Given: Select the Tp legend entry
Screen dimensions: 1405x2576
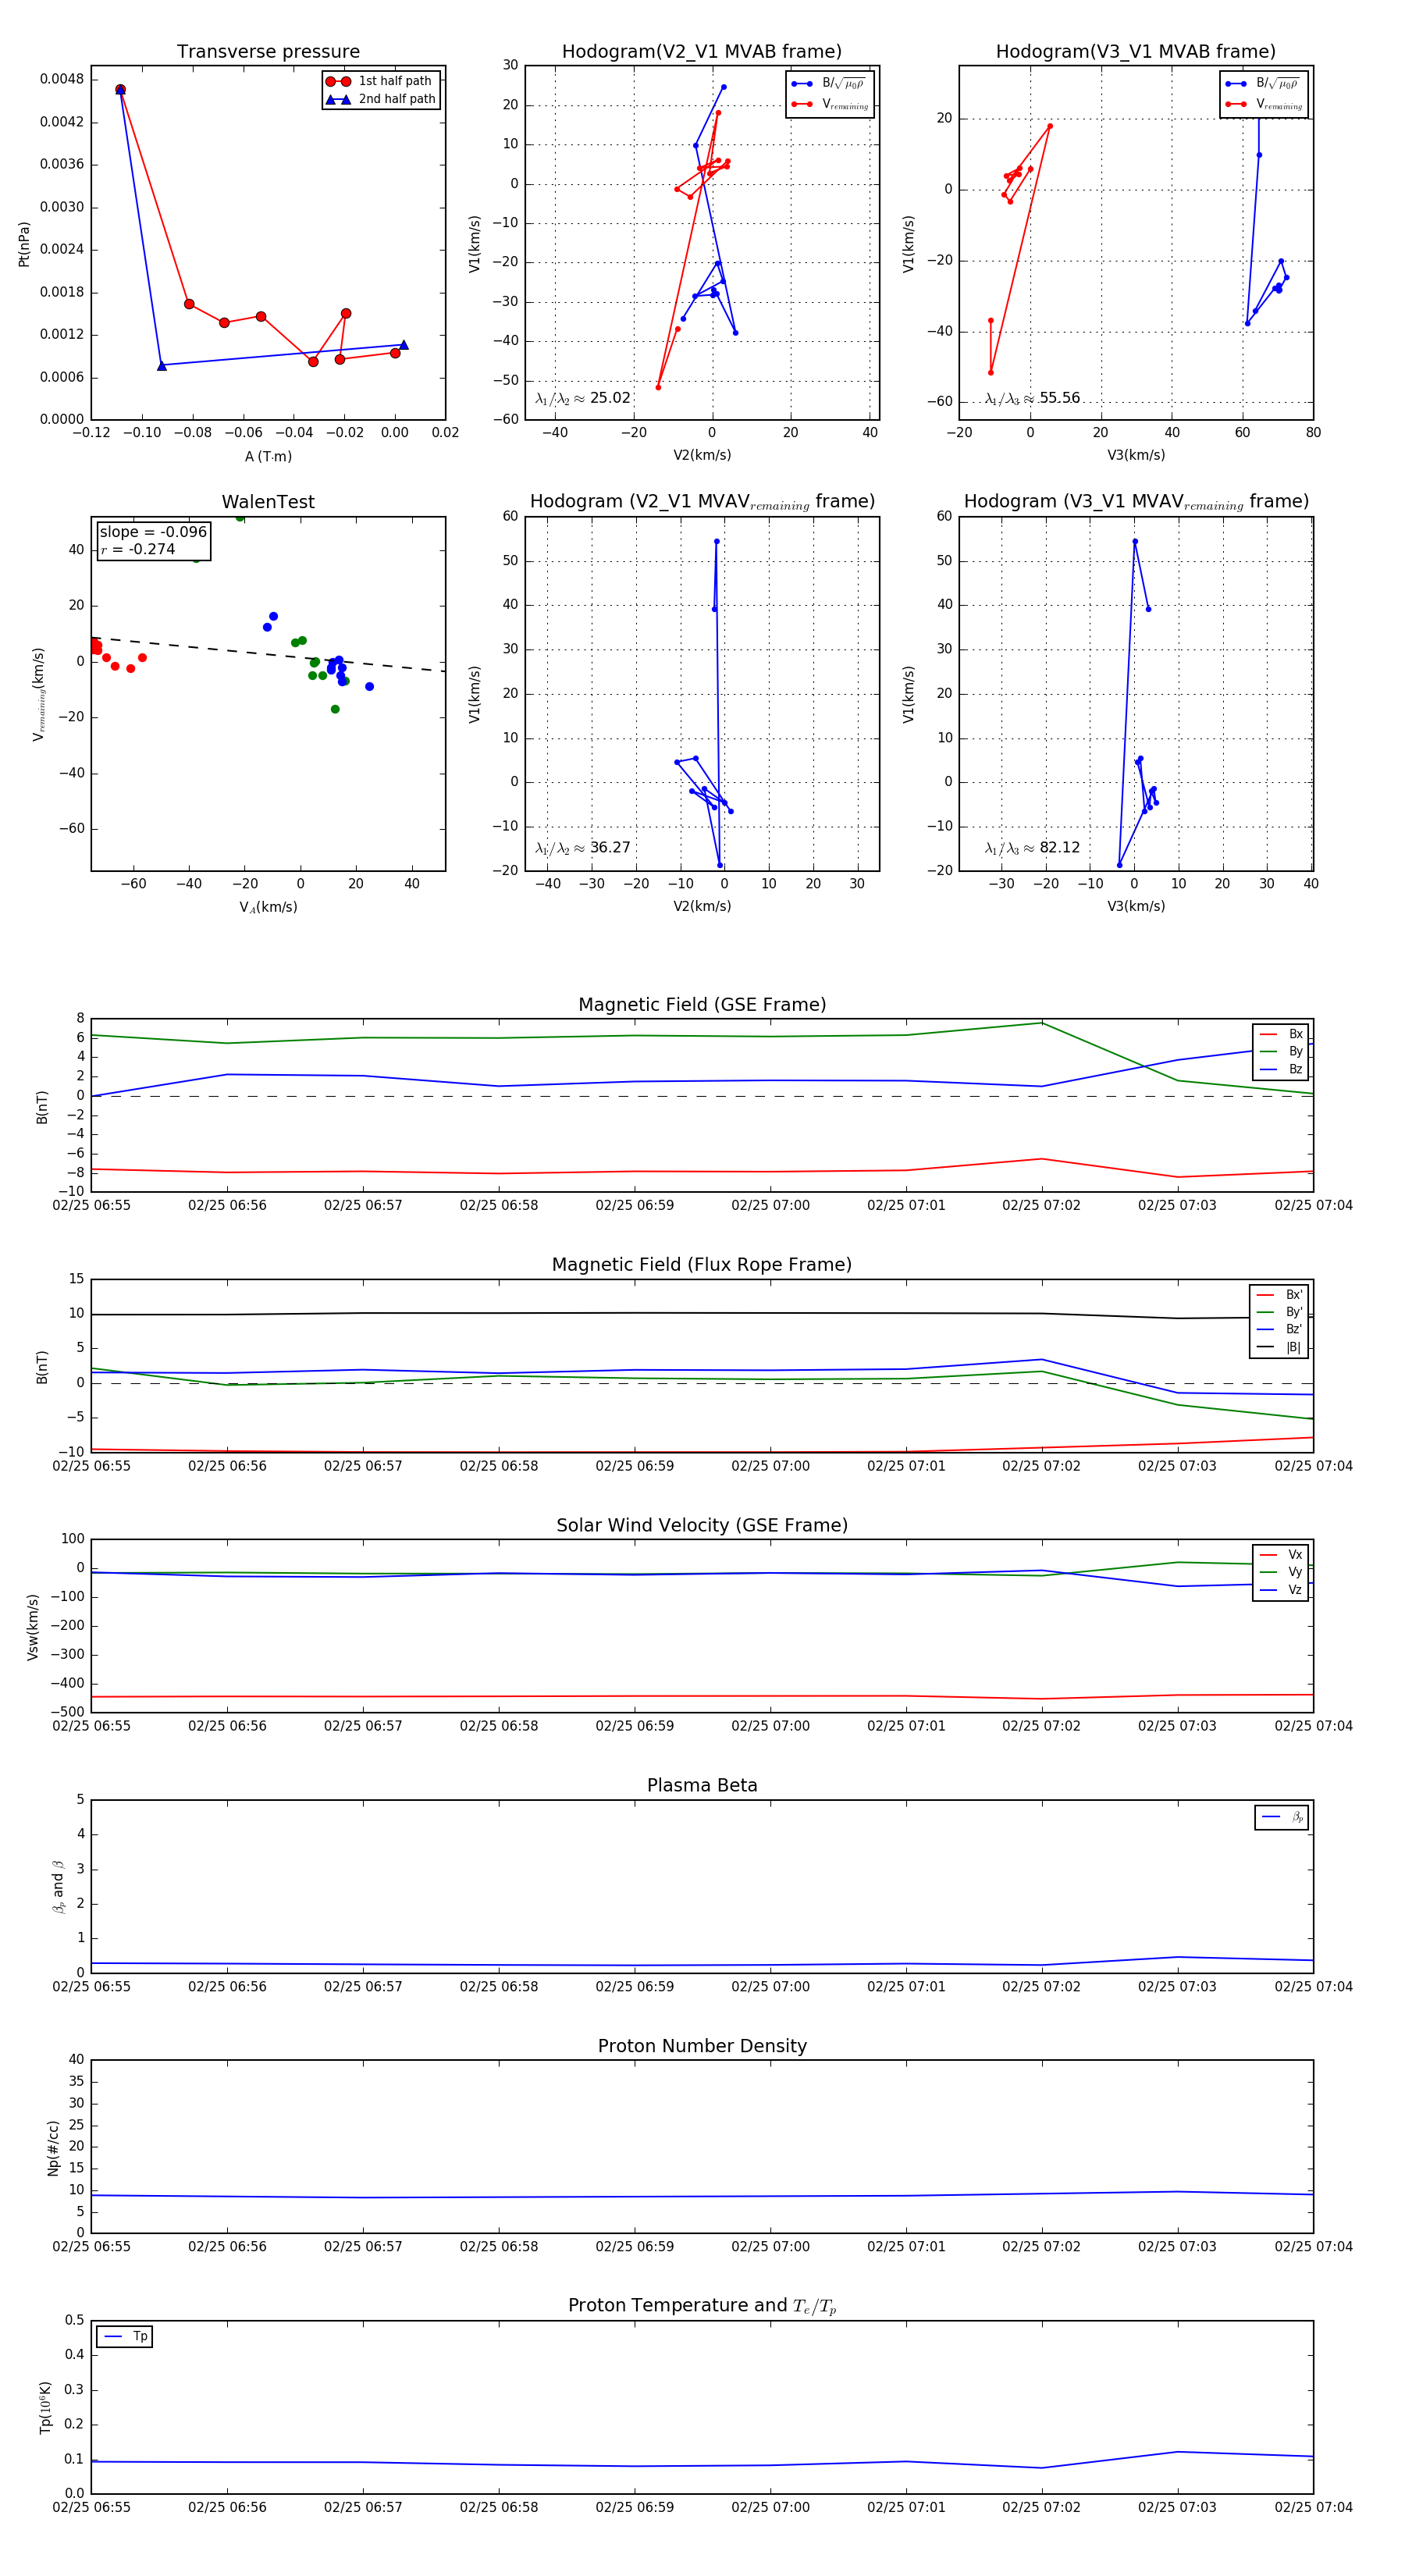Looking at the screenshot, I should [x=125, y=2337].
